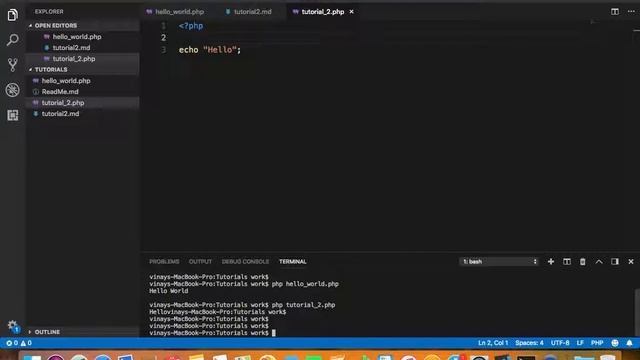Close the bottom panel
640x360 pixels.
point(631,262)
